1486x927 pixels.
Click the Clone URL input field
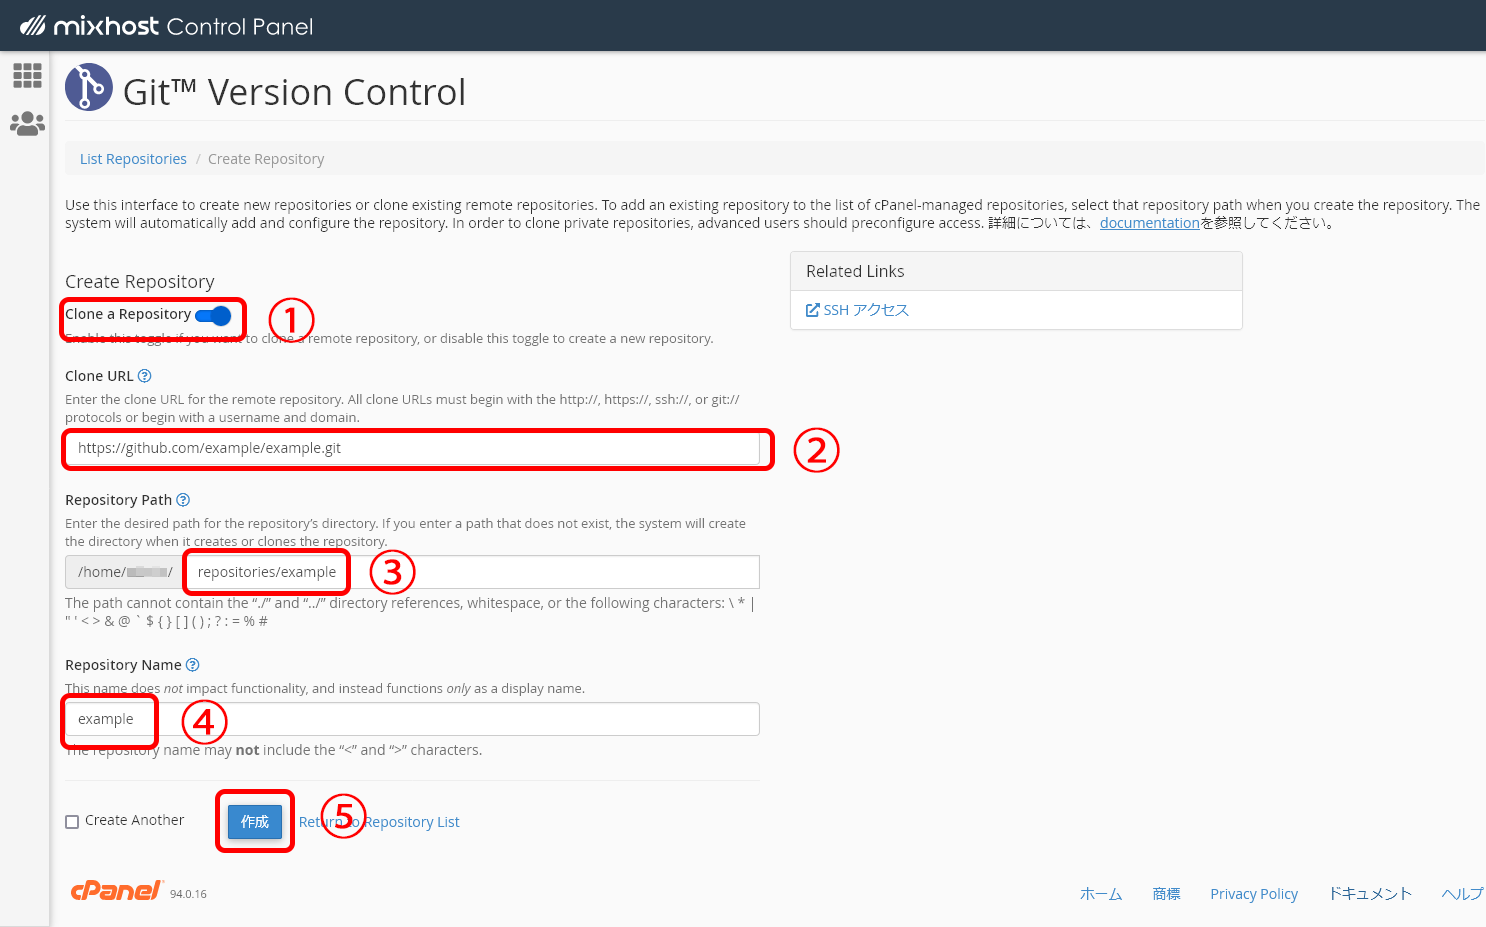pos(412,449)
